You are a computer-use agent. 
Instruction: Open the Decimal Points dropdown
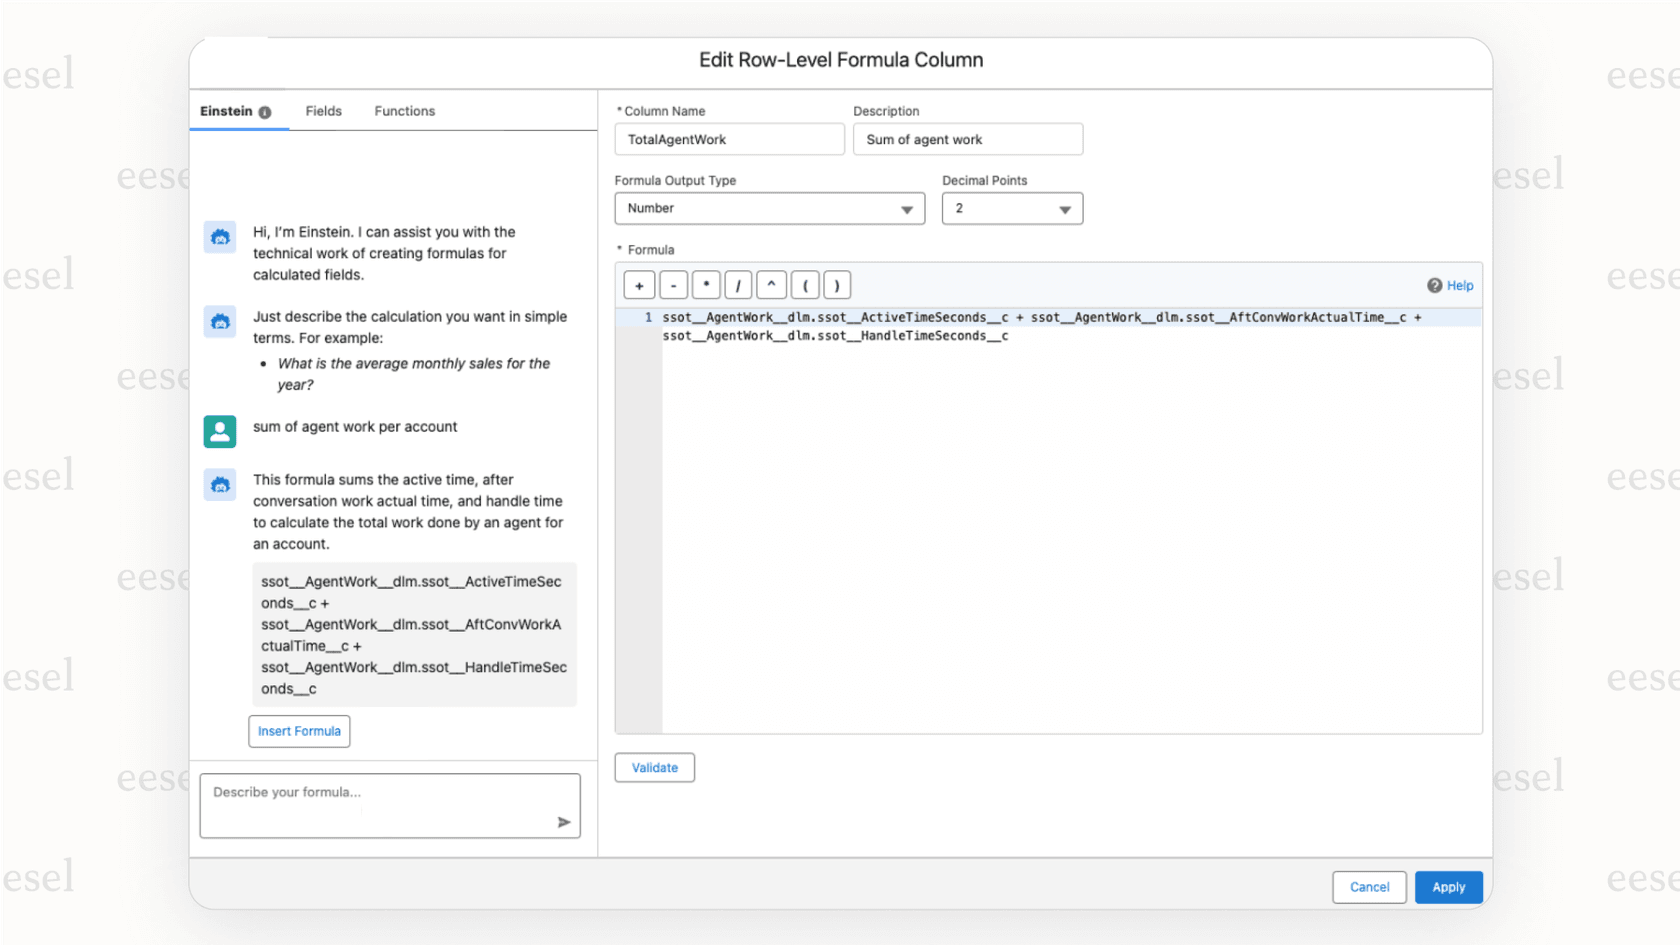pos(1012,208)
